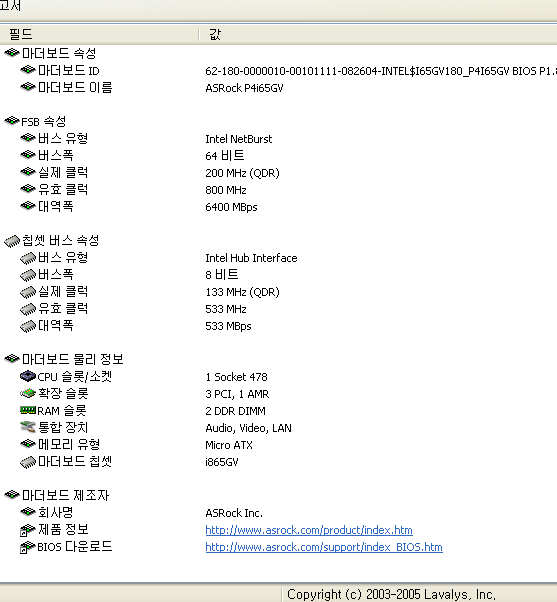Select the ASRock P4i65GV value
The image size is (557, 602).
245,88
